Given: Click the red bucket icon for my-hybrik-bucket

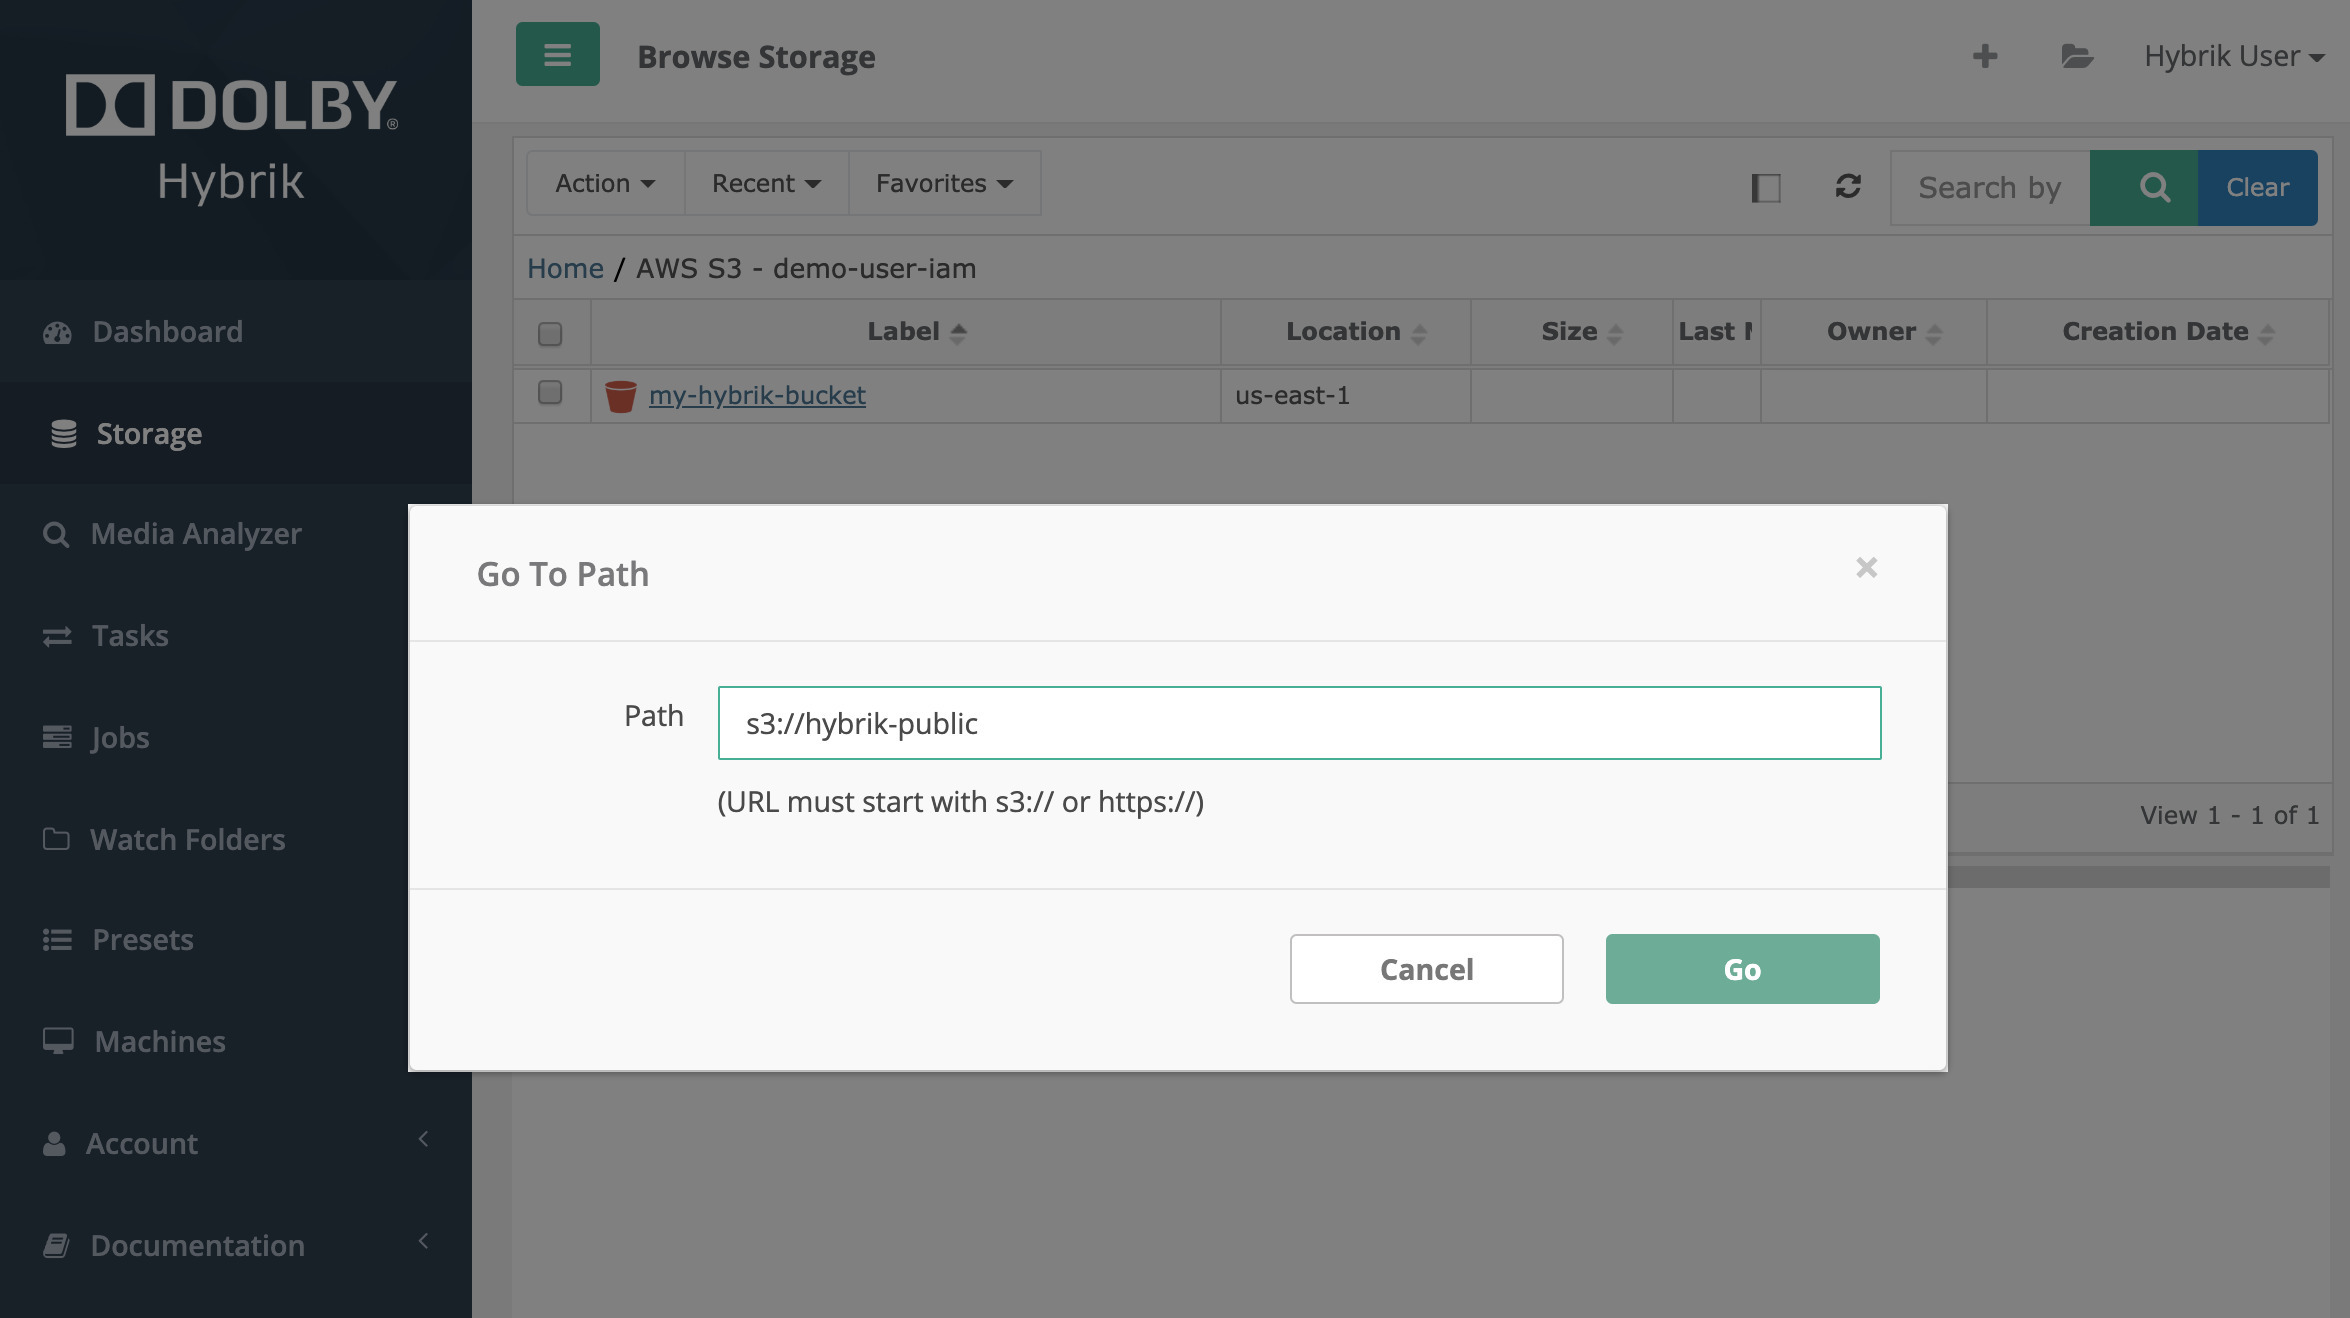Looking at the screenshot, I should pyautogui.click(x=620, y=396).
